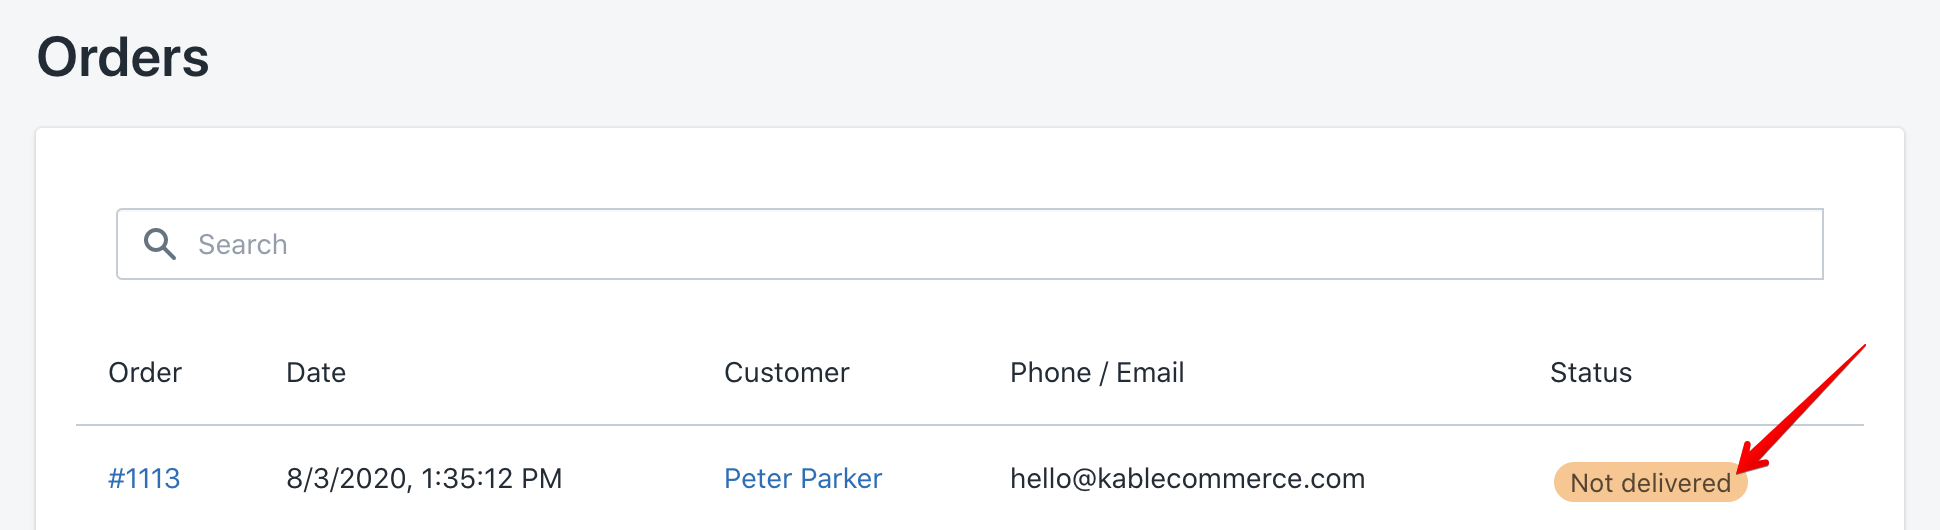Click the word Email in the column header
The height and width of the screenshot is (530, 1940).
click(1150, 373)
